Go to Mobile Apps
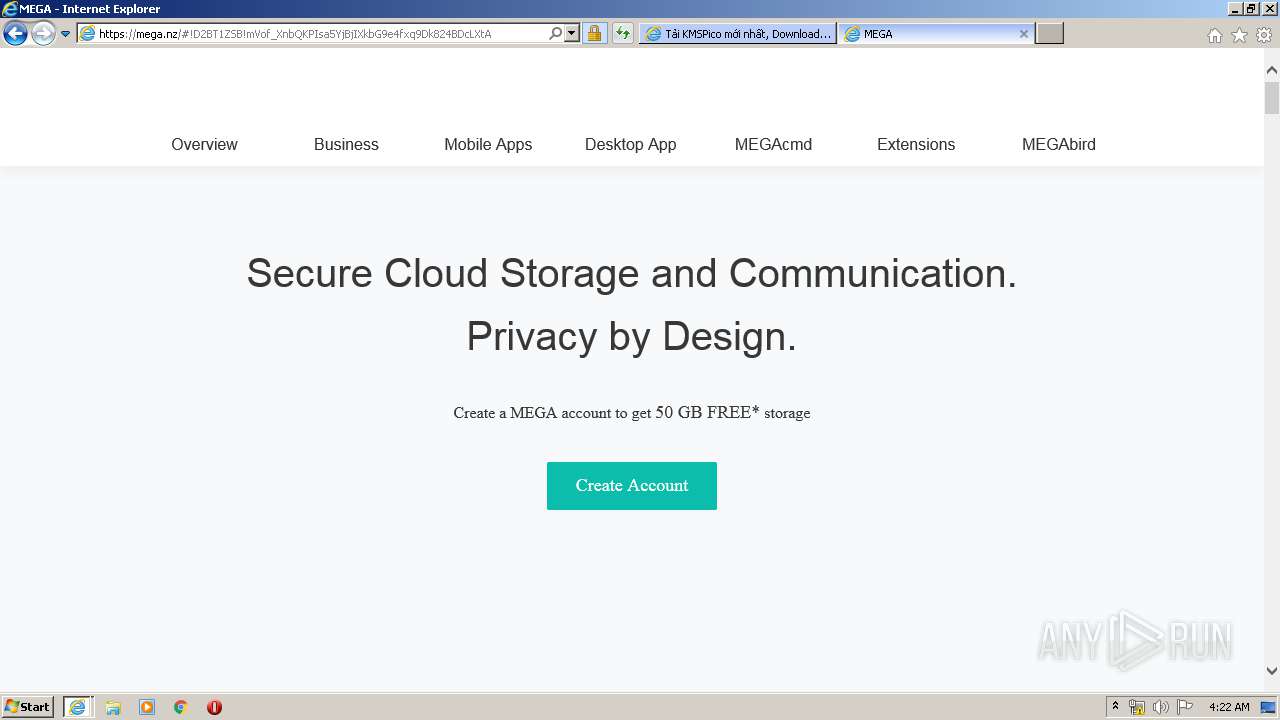1280x720 pixels. pyautogui.click(x=488, y=144)
